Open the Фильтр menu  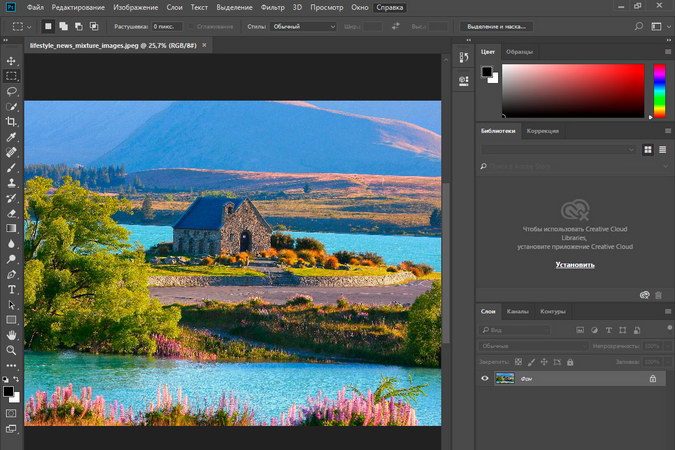(272, 7)
